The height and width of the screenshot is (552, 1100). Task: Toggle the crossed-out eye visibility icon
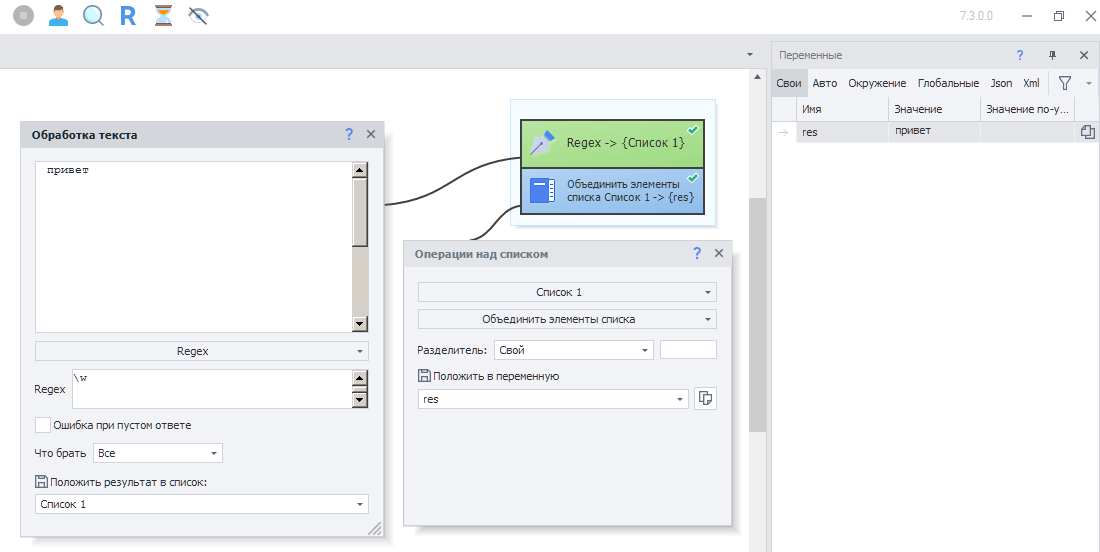click(198, 16)
